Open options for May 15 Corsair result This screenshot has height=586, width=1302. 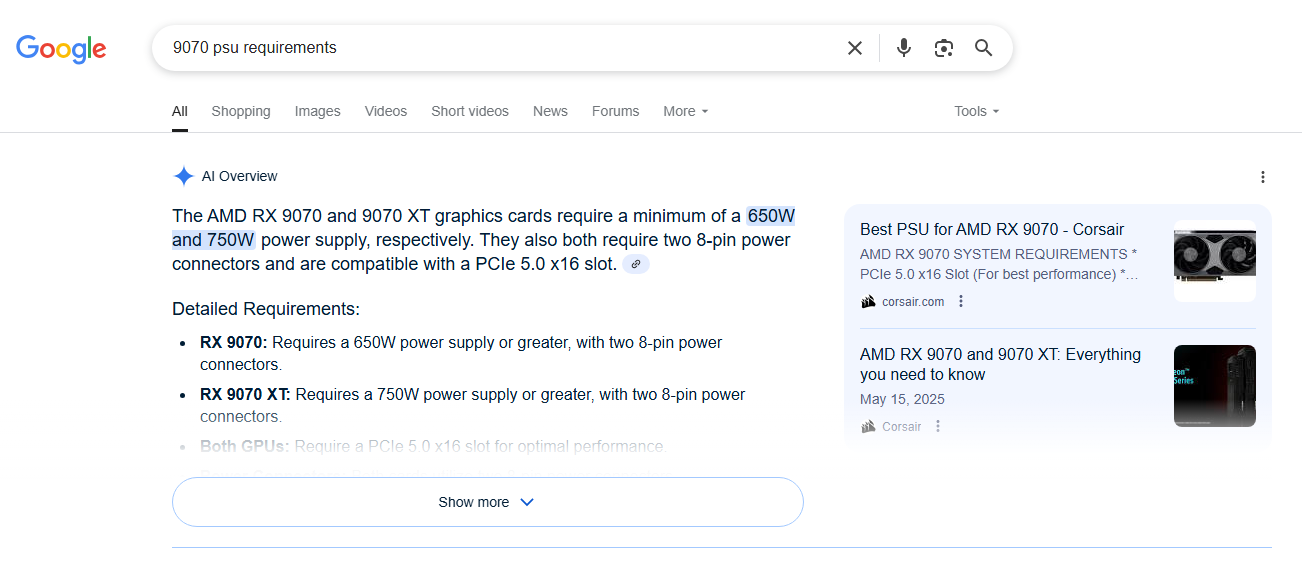[938, 426]
